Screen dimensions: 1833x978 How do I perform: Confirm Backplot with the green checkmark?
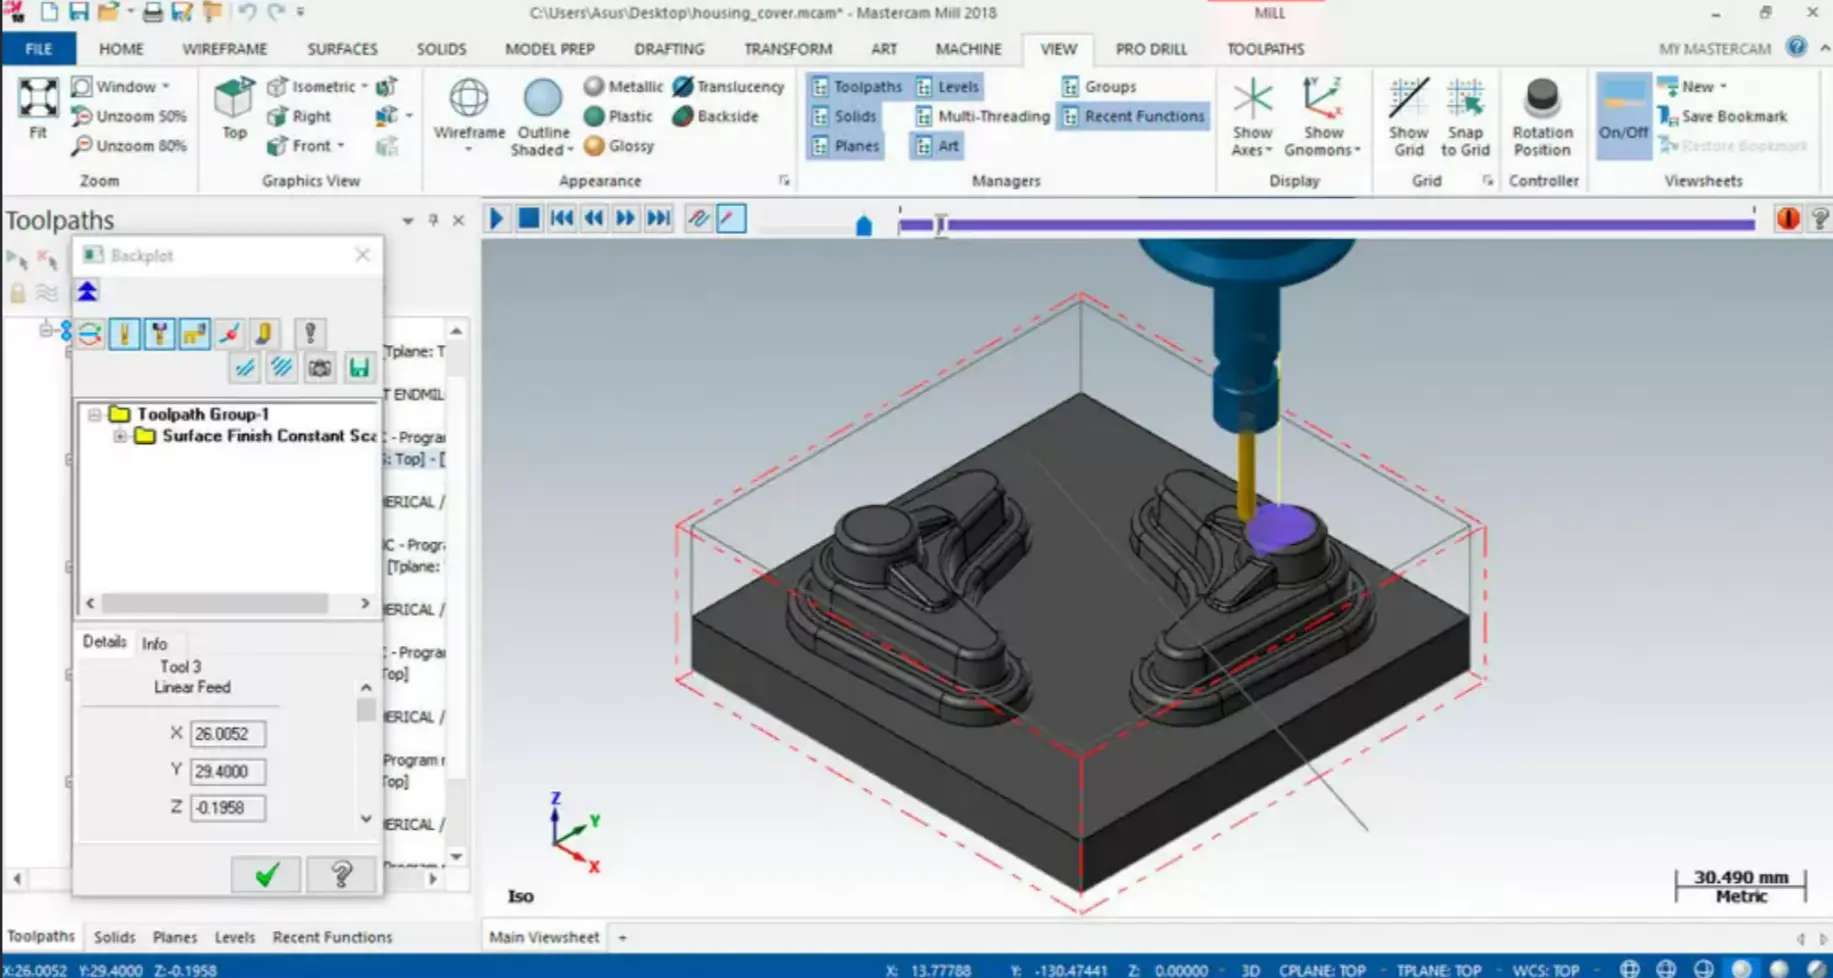[x=266, y=875]
